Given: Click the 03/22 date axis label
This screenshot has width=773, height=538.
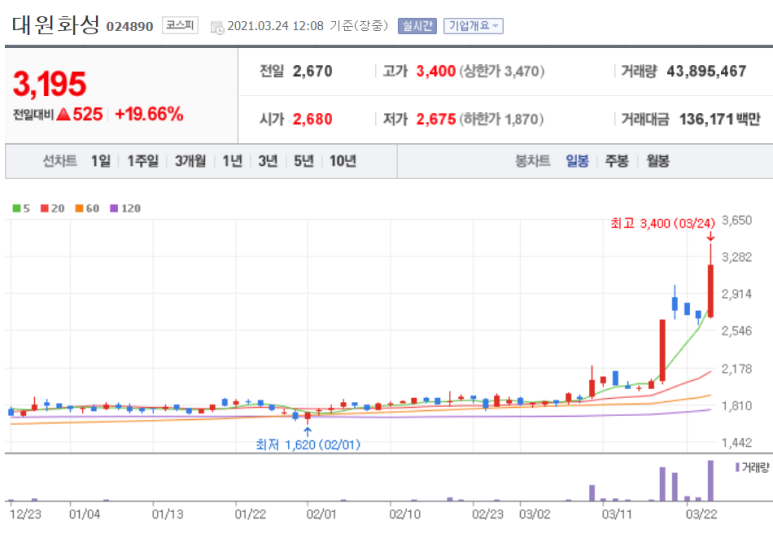Looking at the screenshot, I should [x=702, y=514].
